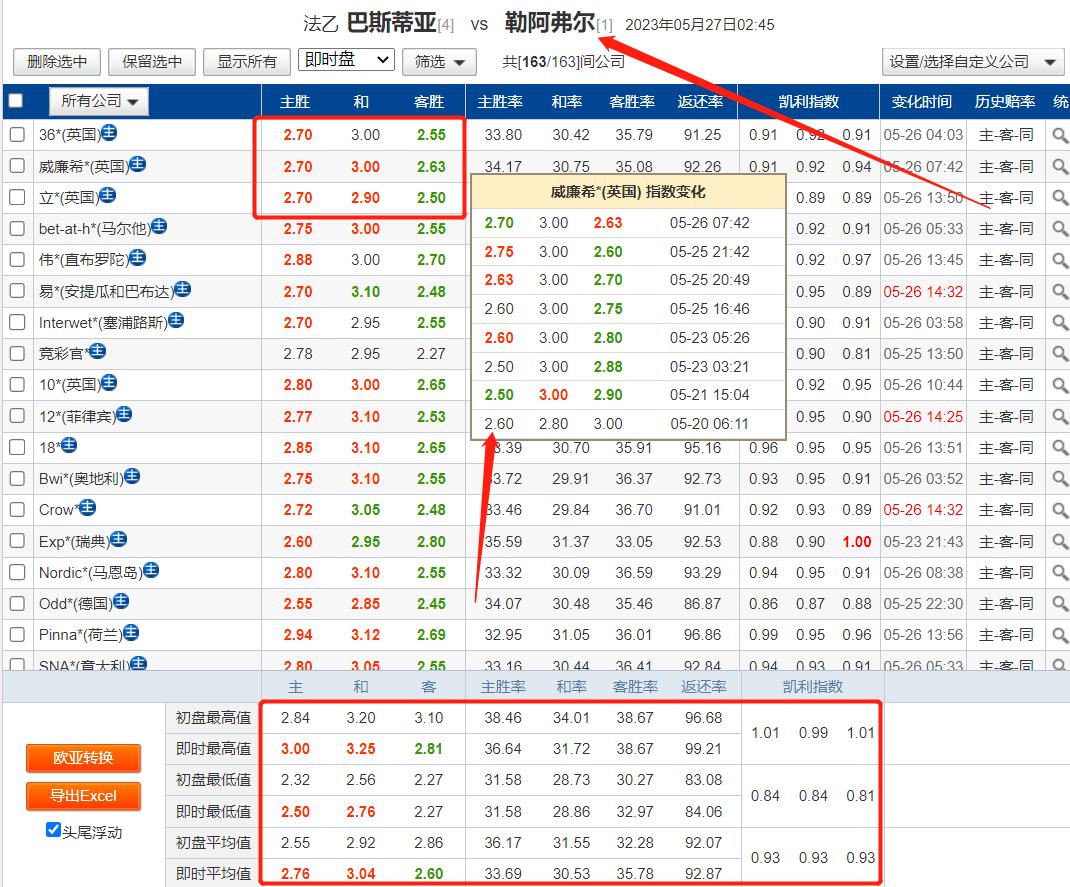Click the magnifier icon in the 威廉希*(英国) row
Viewport: 1070px width, 887px height.
tap(1060, 166)
